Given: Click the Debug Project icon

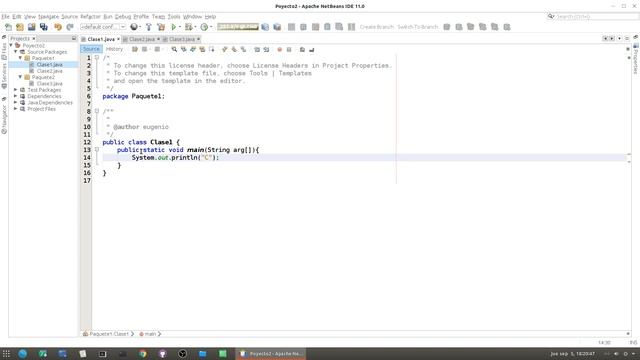Looking at the screenshot, I should click(189, 27).
